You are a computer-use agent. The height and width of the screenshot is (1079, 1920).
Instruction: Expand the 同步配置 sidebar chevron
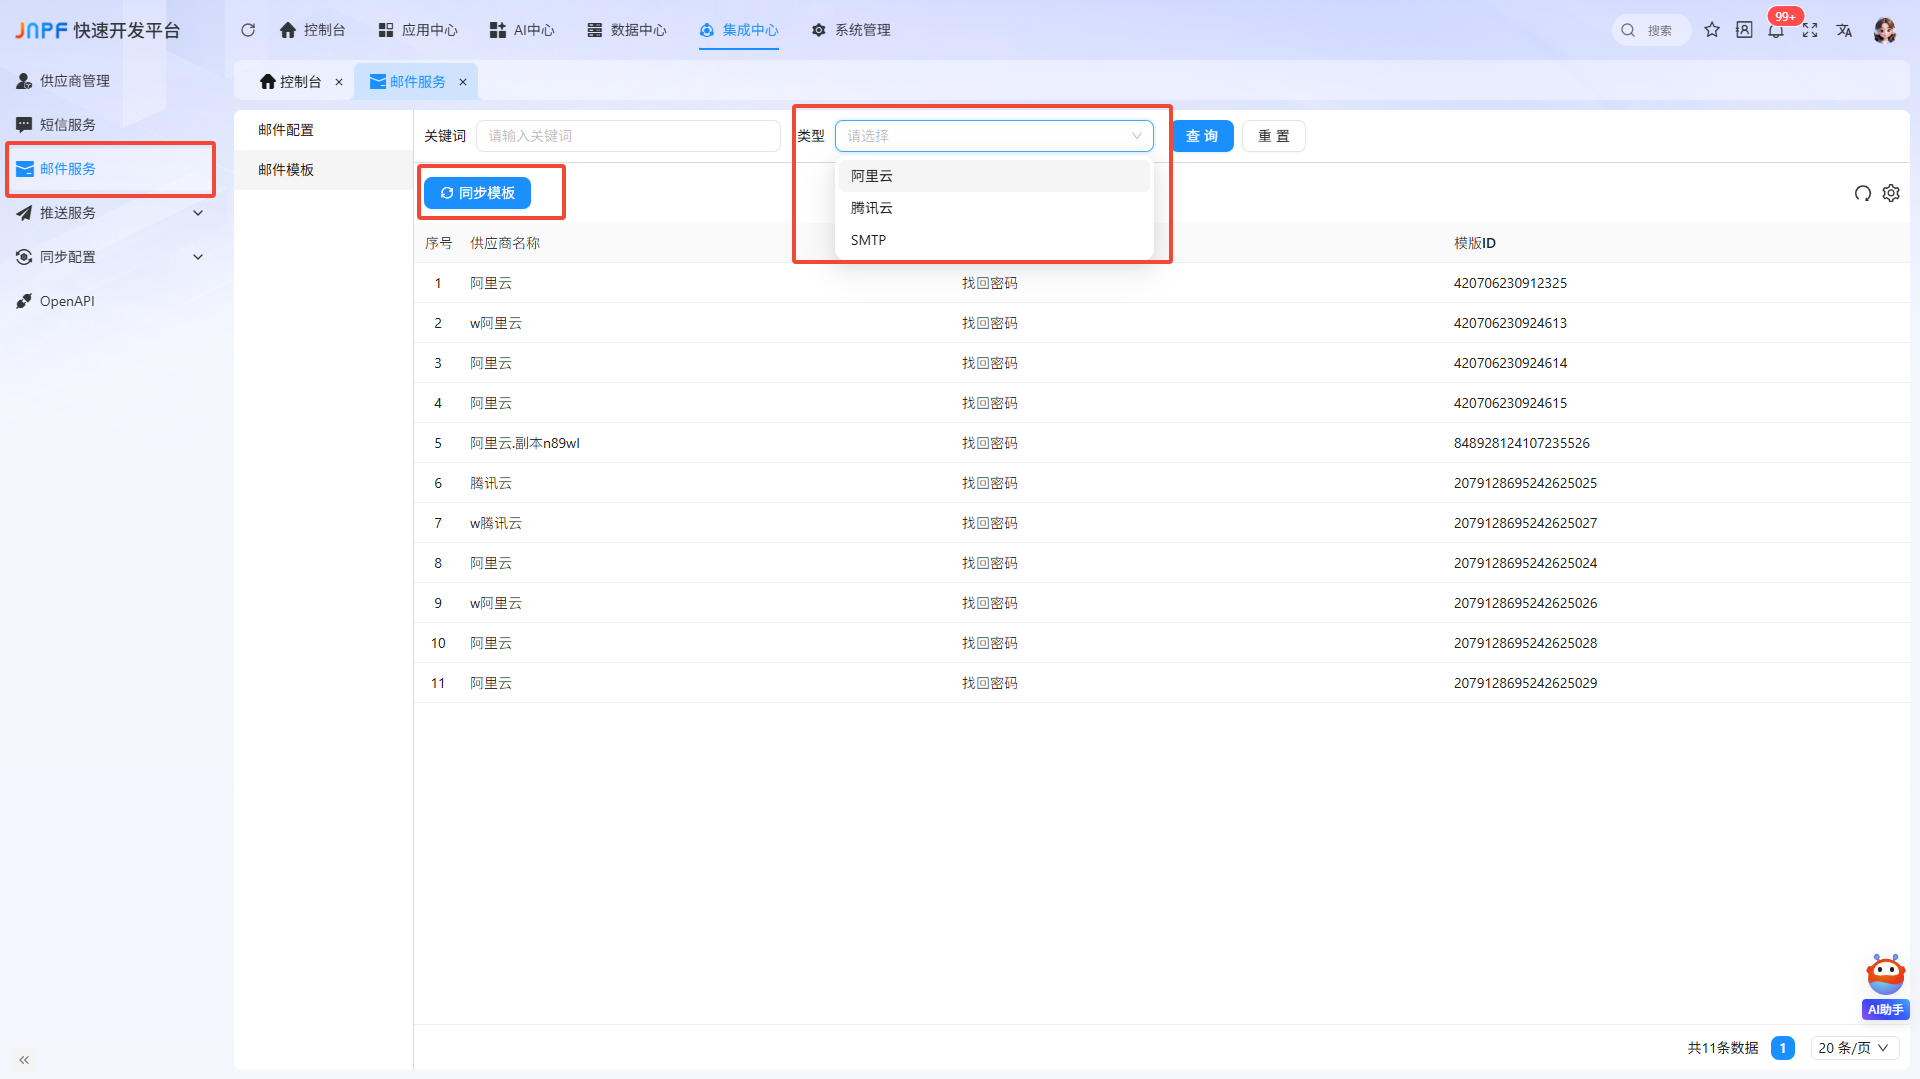(198, 257)
